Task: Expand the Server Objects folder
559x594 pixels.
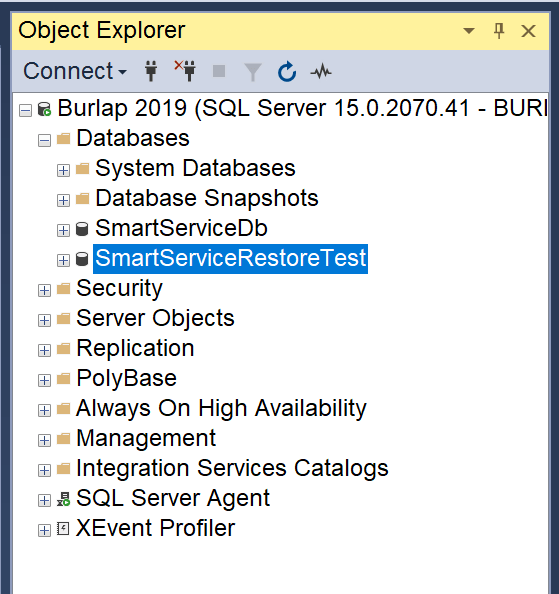Action: click(x=44, y=320)
